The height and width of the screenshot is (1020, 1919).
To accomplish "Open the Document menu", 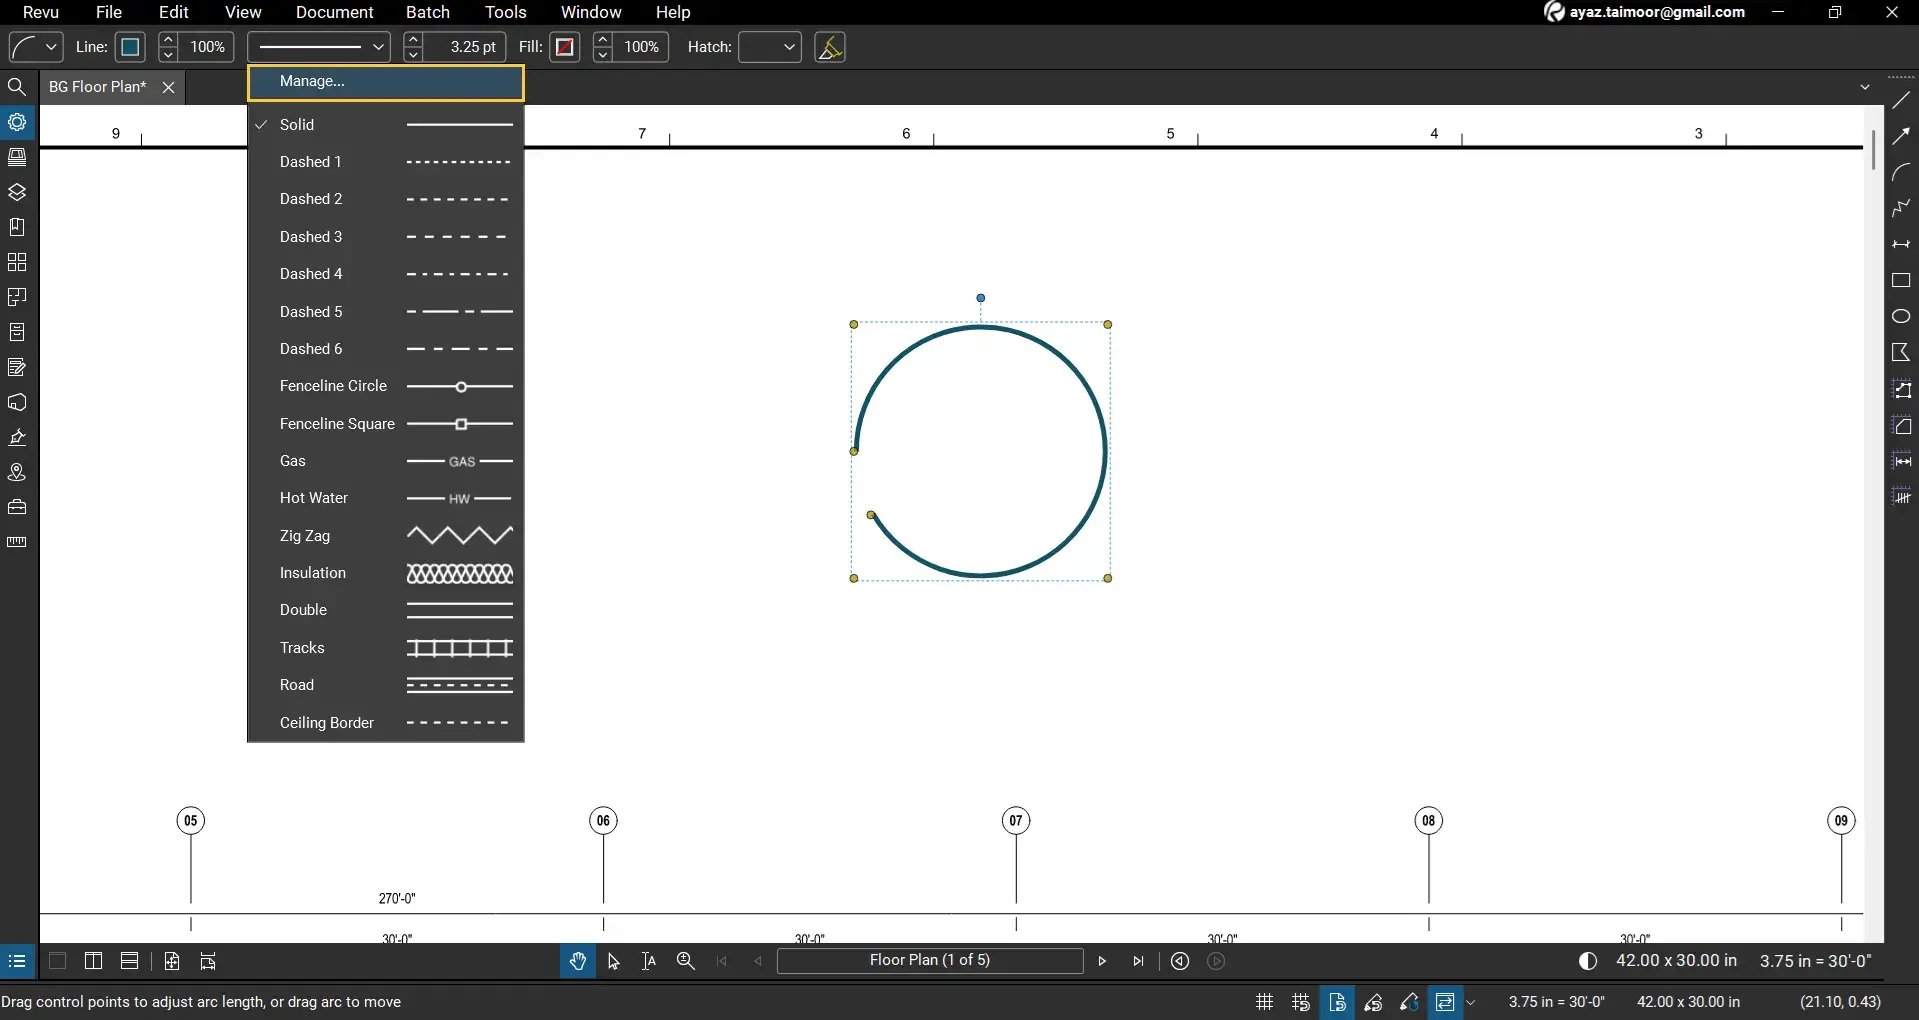I will coord(334,13).
